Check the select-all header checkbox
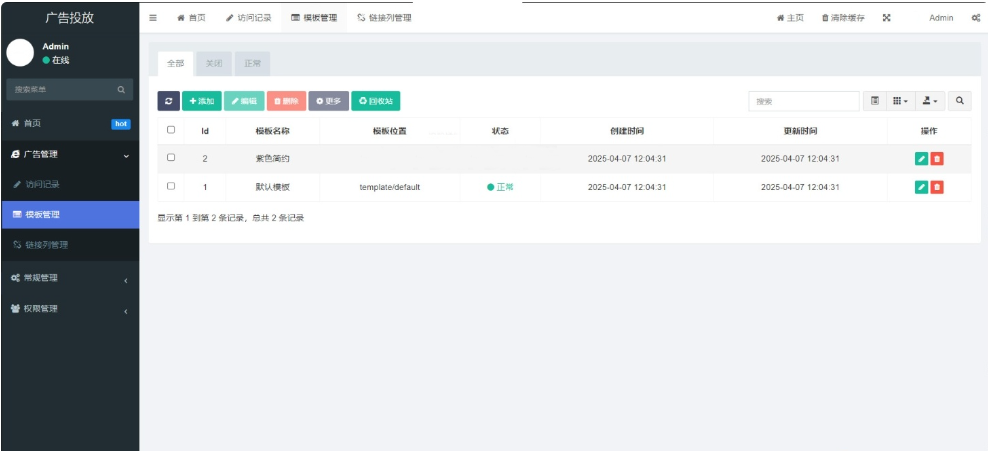The image size is (988, 451). pyautogui.click(x=171, y=130)
